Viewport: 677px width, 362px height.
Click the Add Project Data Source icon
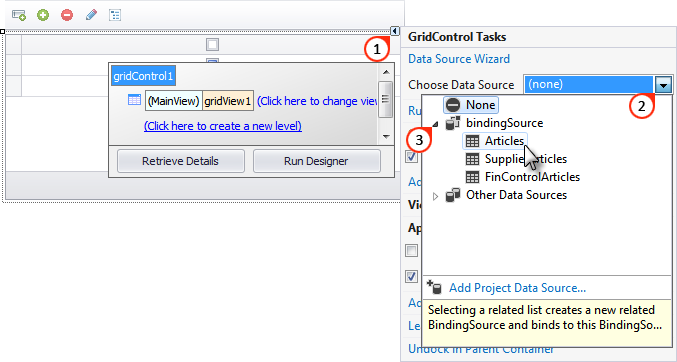pyautogui.click(x=434, y=287)
